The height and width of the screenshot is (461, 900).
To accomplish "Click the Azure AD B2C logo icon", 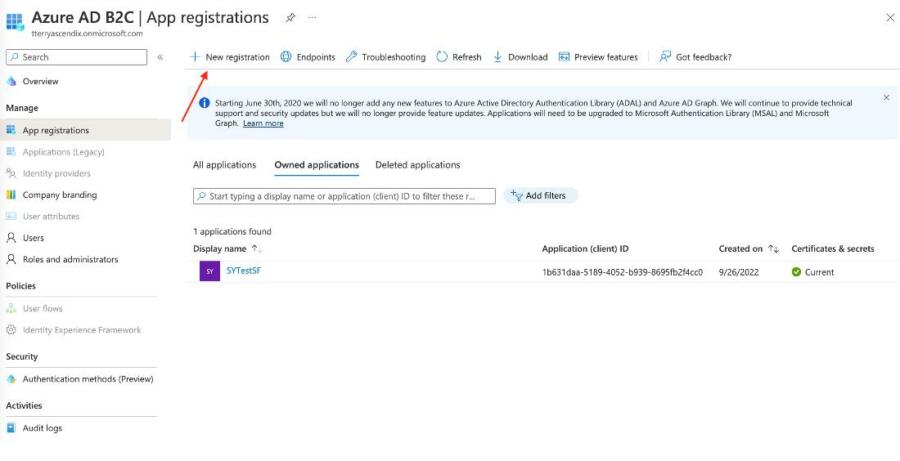I will (15, 22).
